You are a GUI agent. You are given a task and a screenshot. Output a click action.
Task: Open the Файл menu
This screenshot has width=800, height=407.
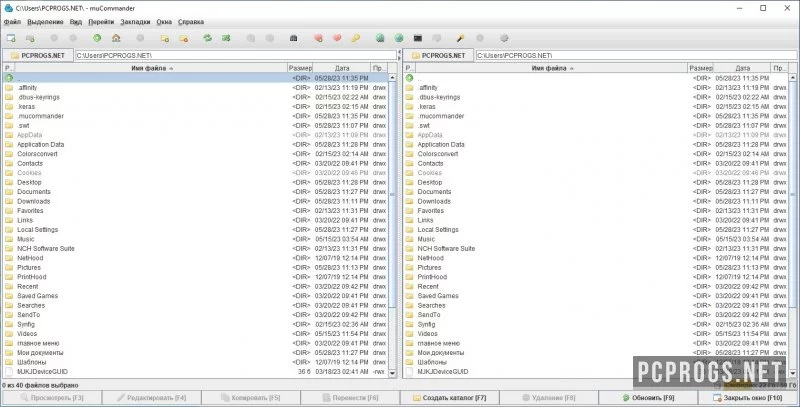click(x=12, y=22)
